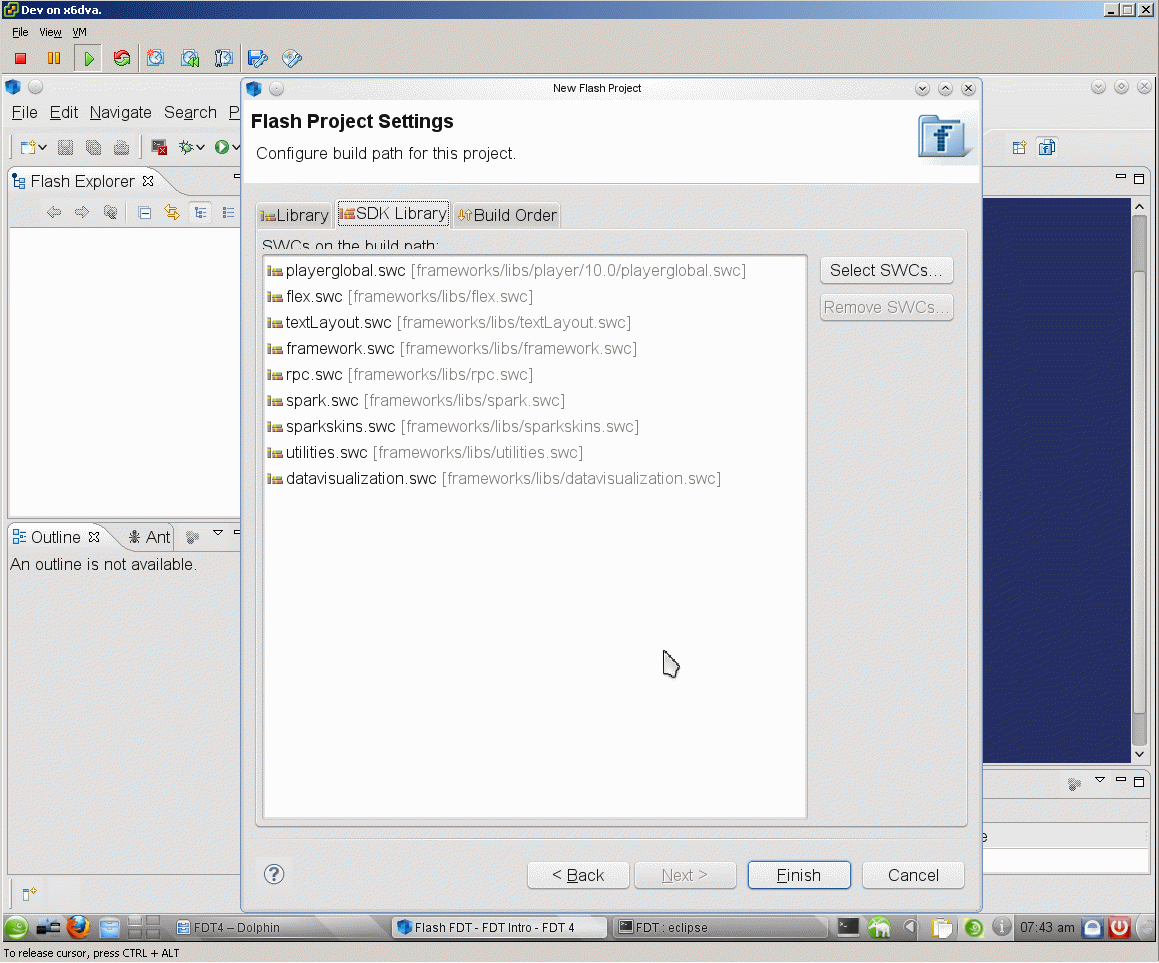Open the Eclipse File menu

pos(24,112)
